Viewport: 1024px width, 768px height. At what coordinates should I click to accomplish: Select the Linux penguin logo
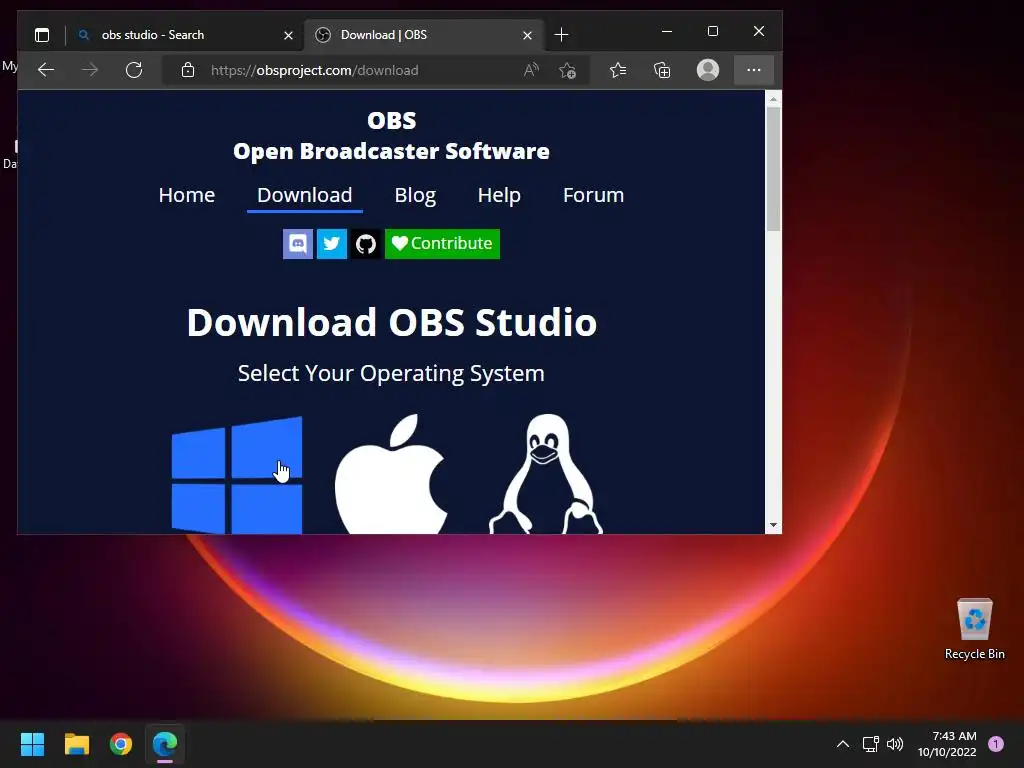(546, 473)
